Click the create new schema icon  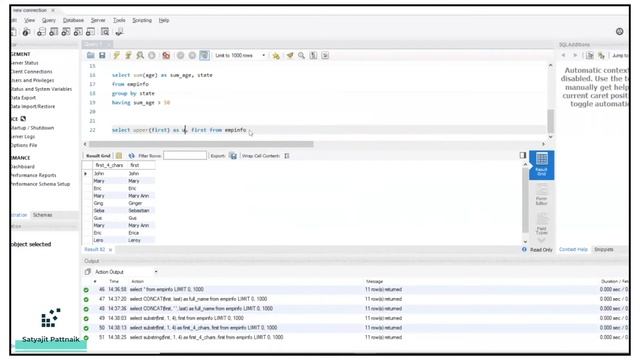(41, 32)
